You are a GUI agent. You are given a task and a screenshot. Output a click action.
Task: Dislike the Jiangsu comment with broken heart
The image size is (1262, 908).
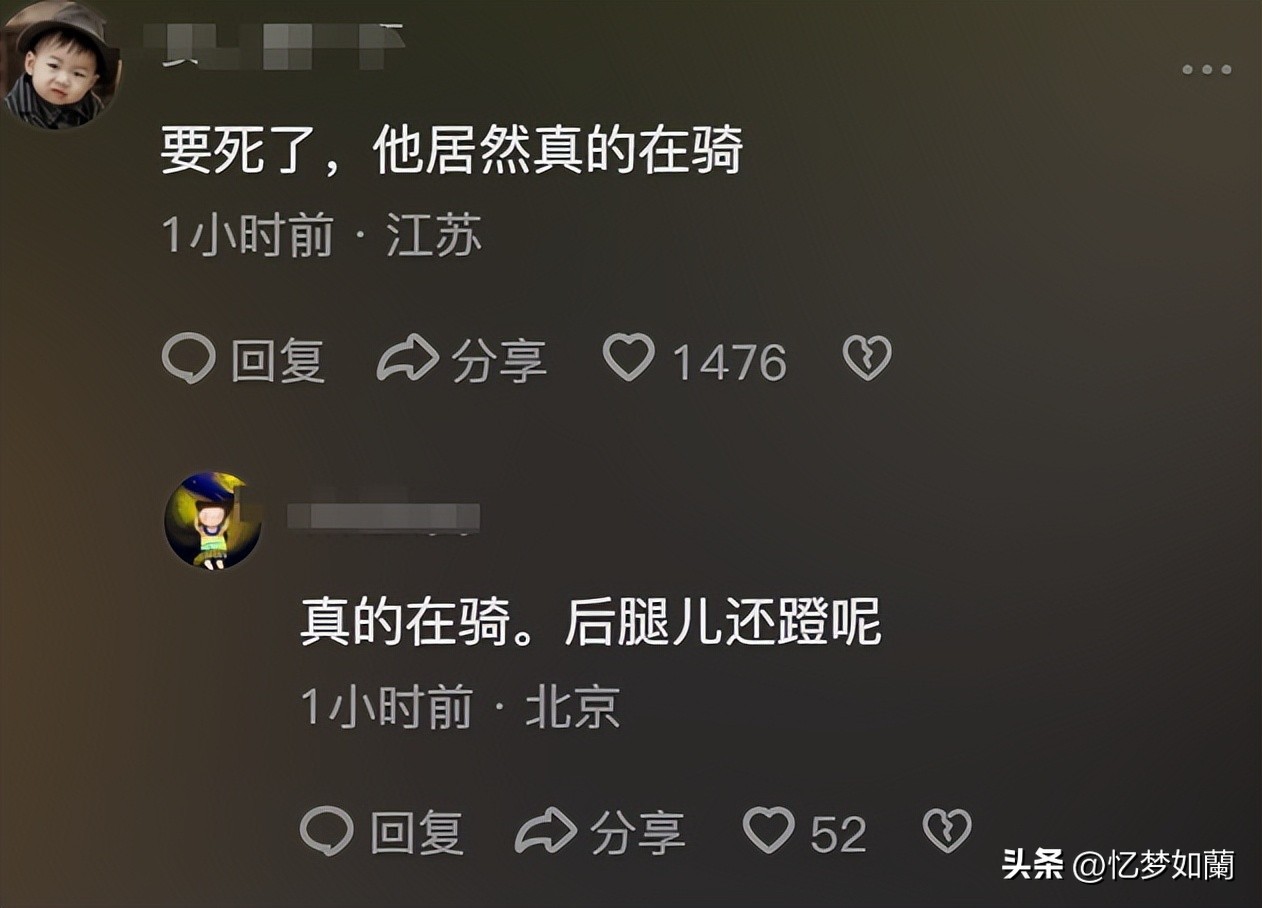867,358
